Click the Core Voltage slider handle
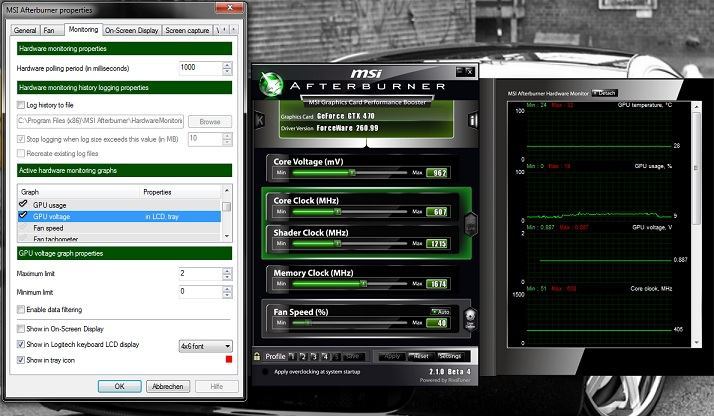The height and width of the screenshot is (416, 714). pos(352,172)
